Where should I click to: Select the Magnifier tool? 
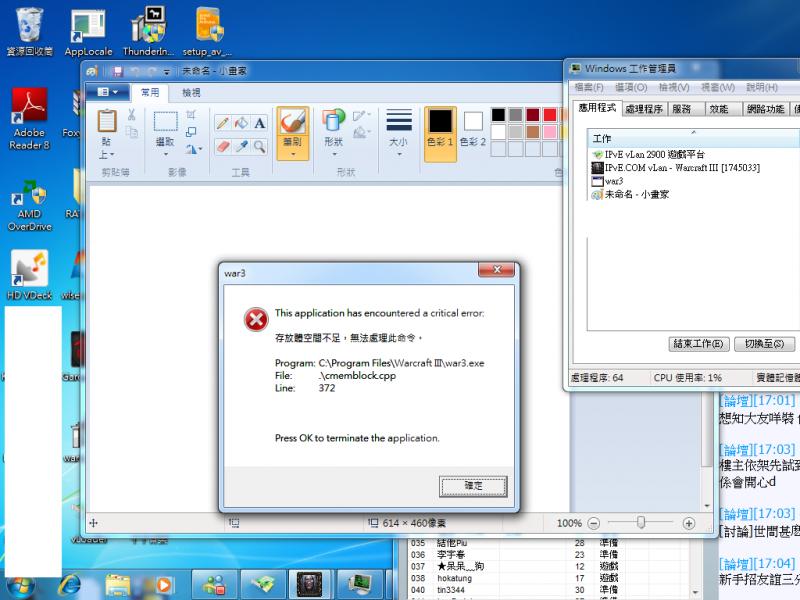(257, 145)
